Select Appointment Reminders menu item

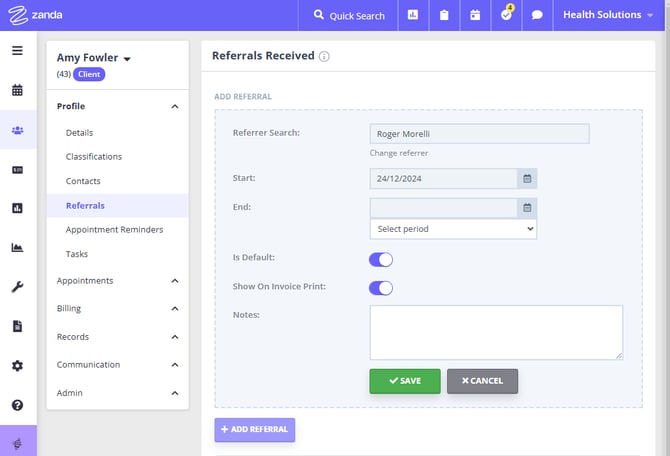pos(114,230)
